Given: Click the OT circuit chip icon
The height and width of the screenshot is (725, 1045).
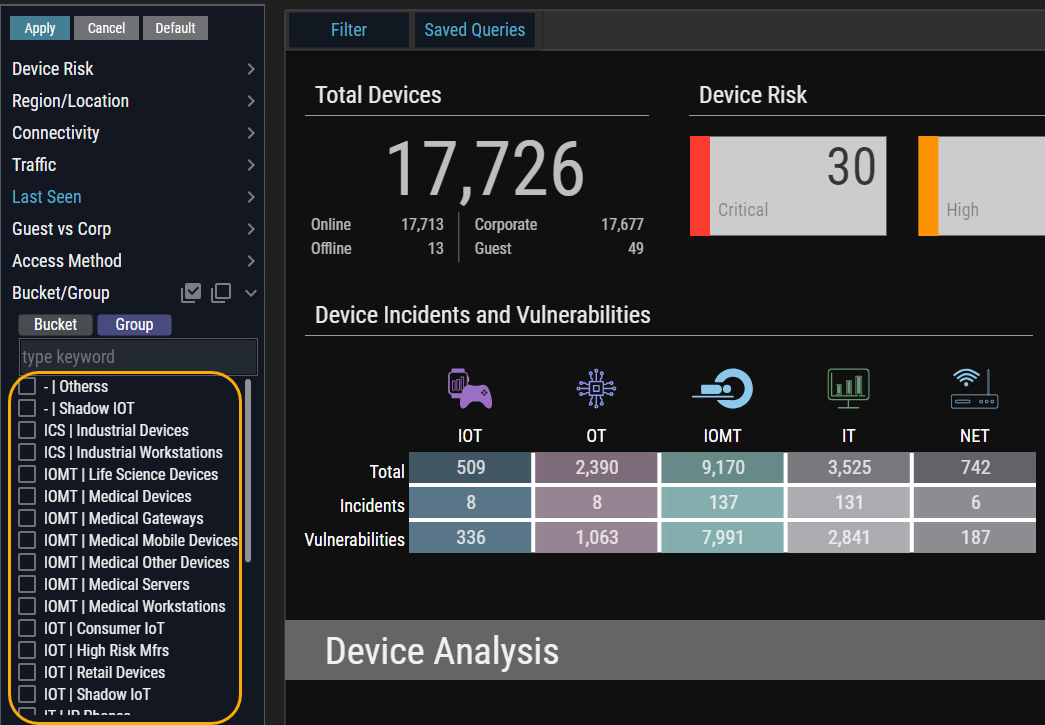Looking at the screenshot, I should 596,388.
